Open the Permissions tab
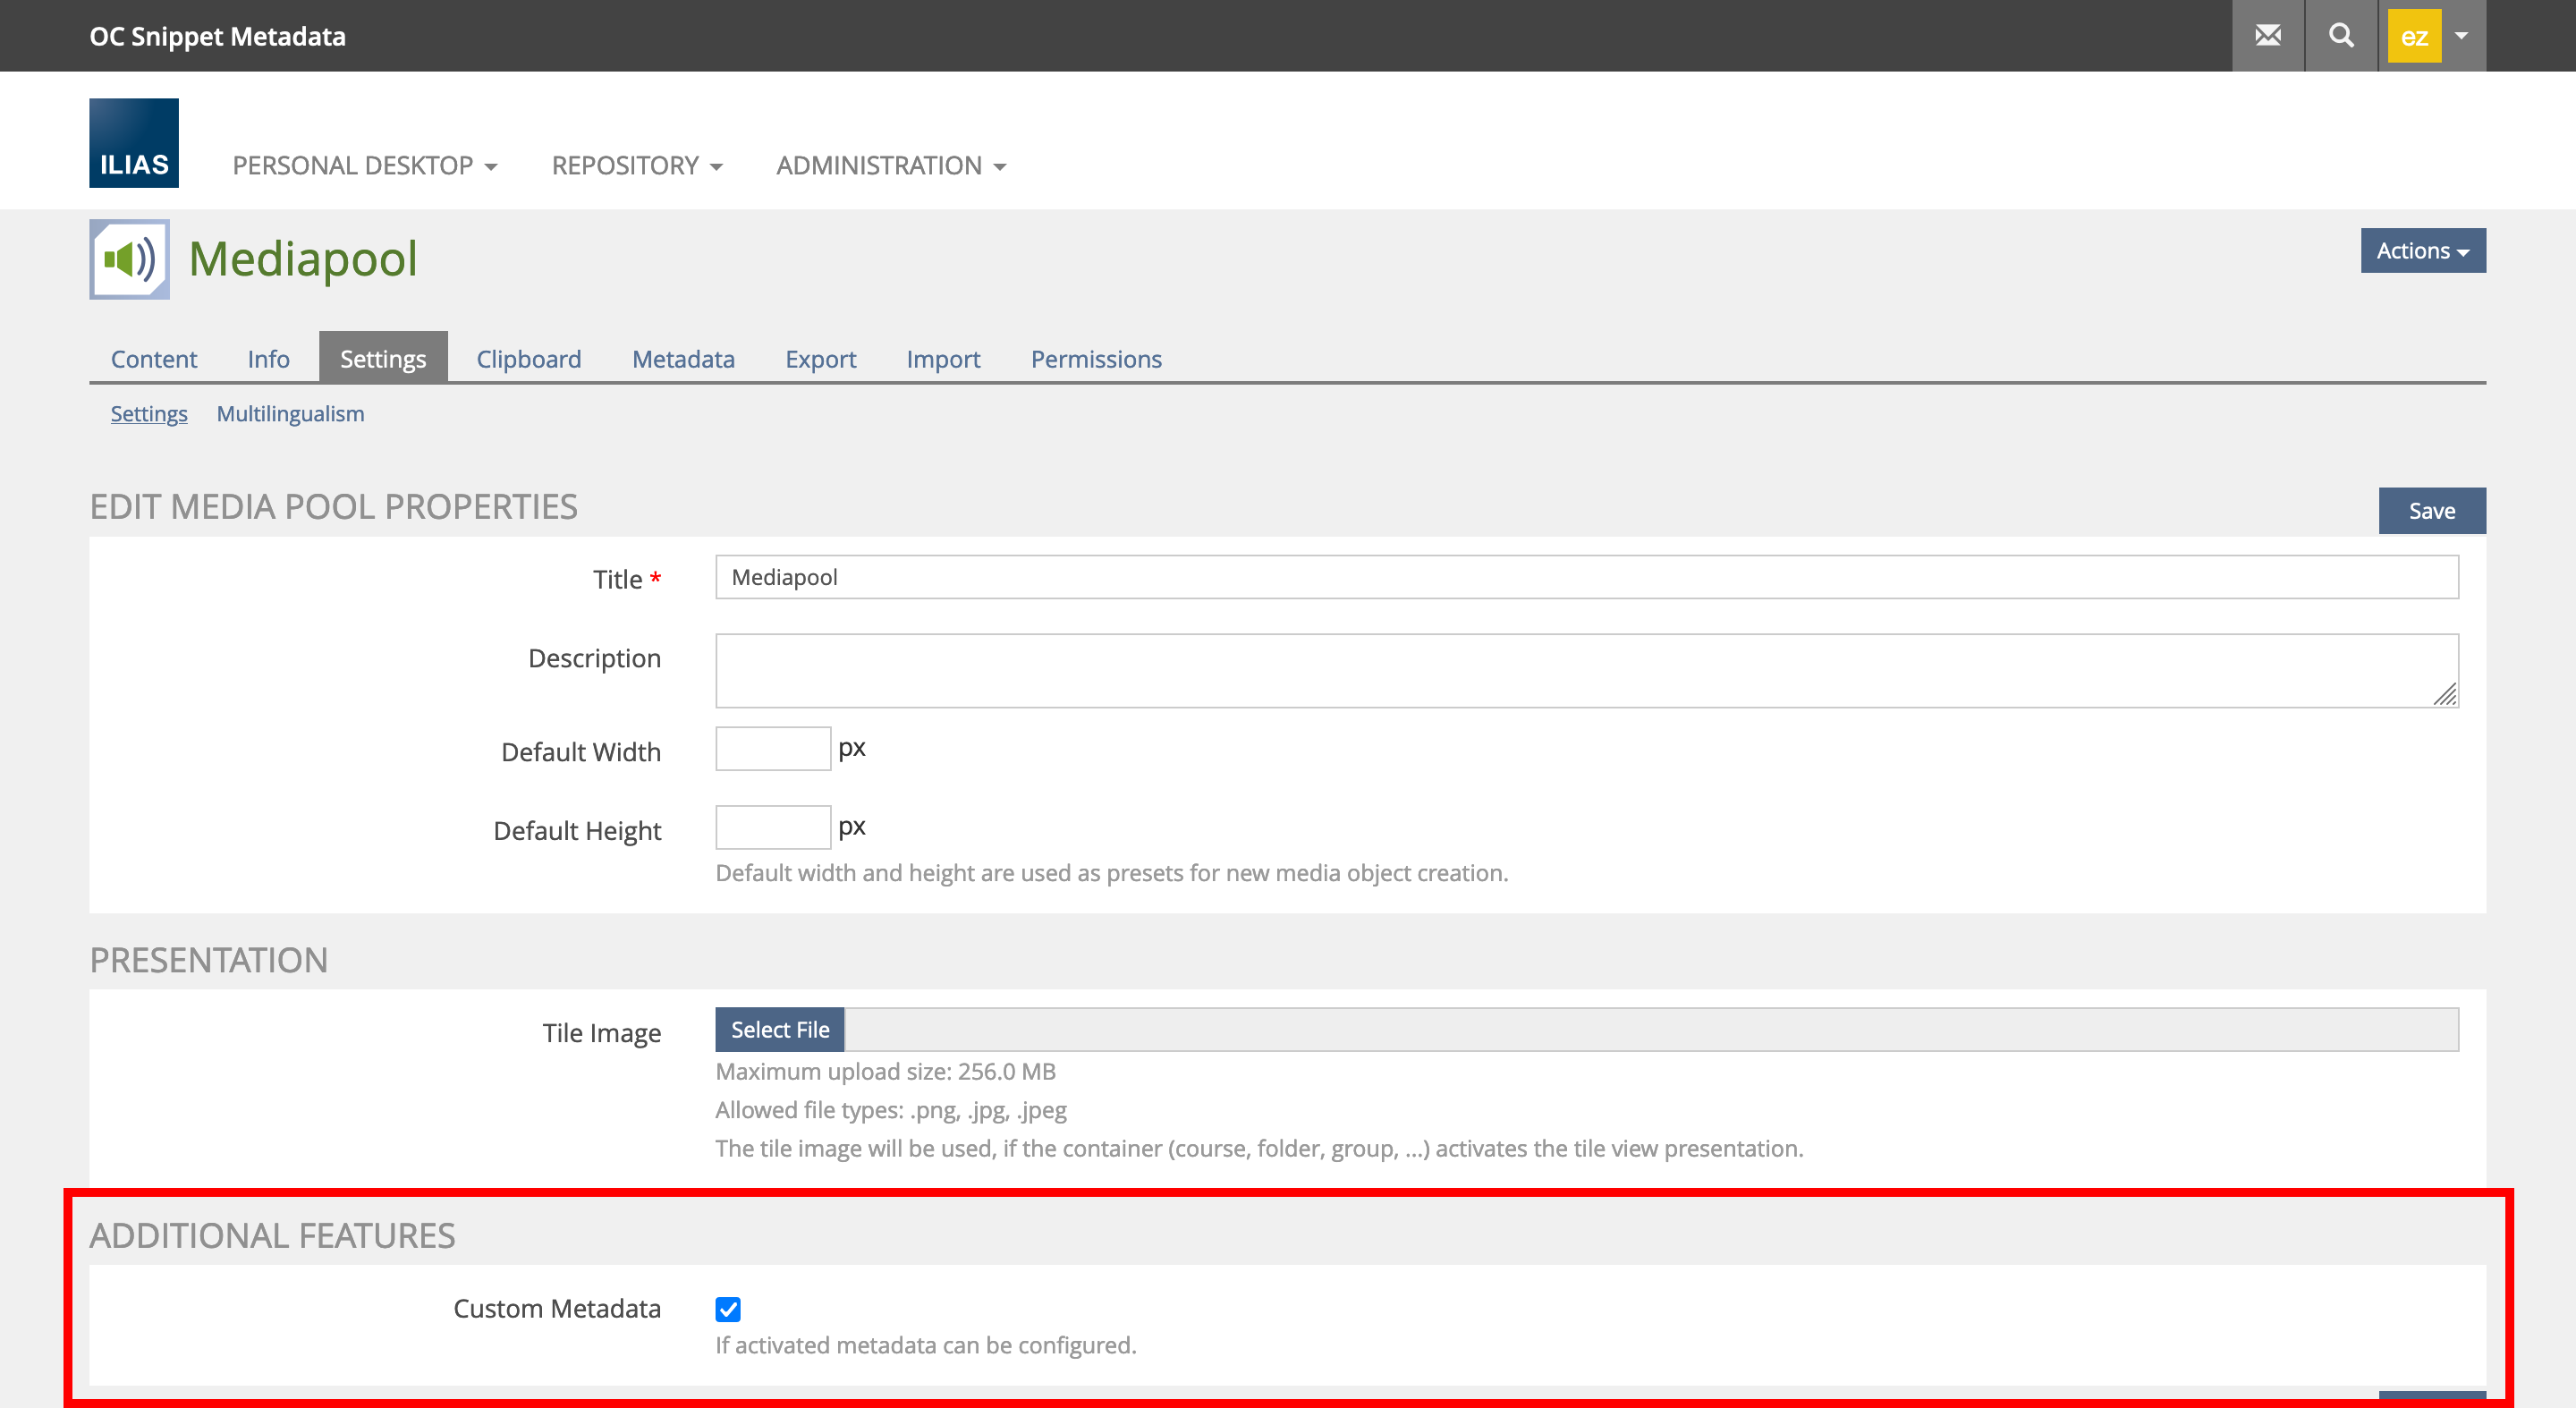2576x1408 pixels. pos(1096,359)
